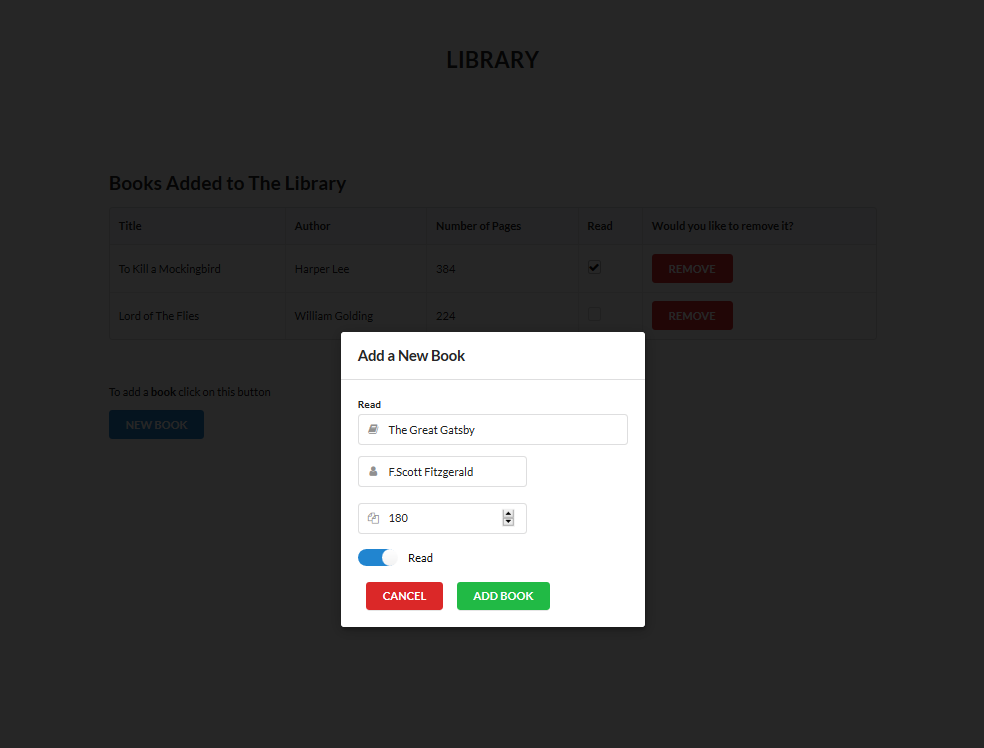Click the NEW BOOK button
Image resolution: width=984 pixels, height=748 pixels.
click(156, 425)
